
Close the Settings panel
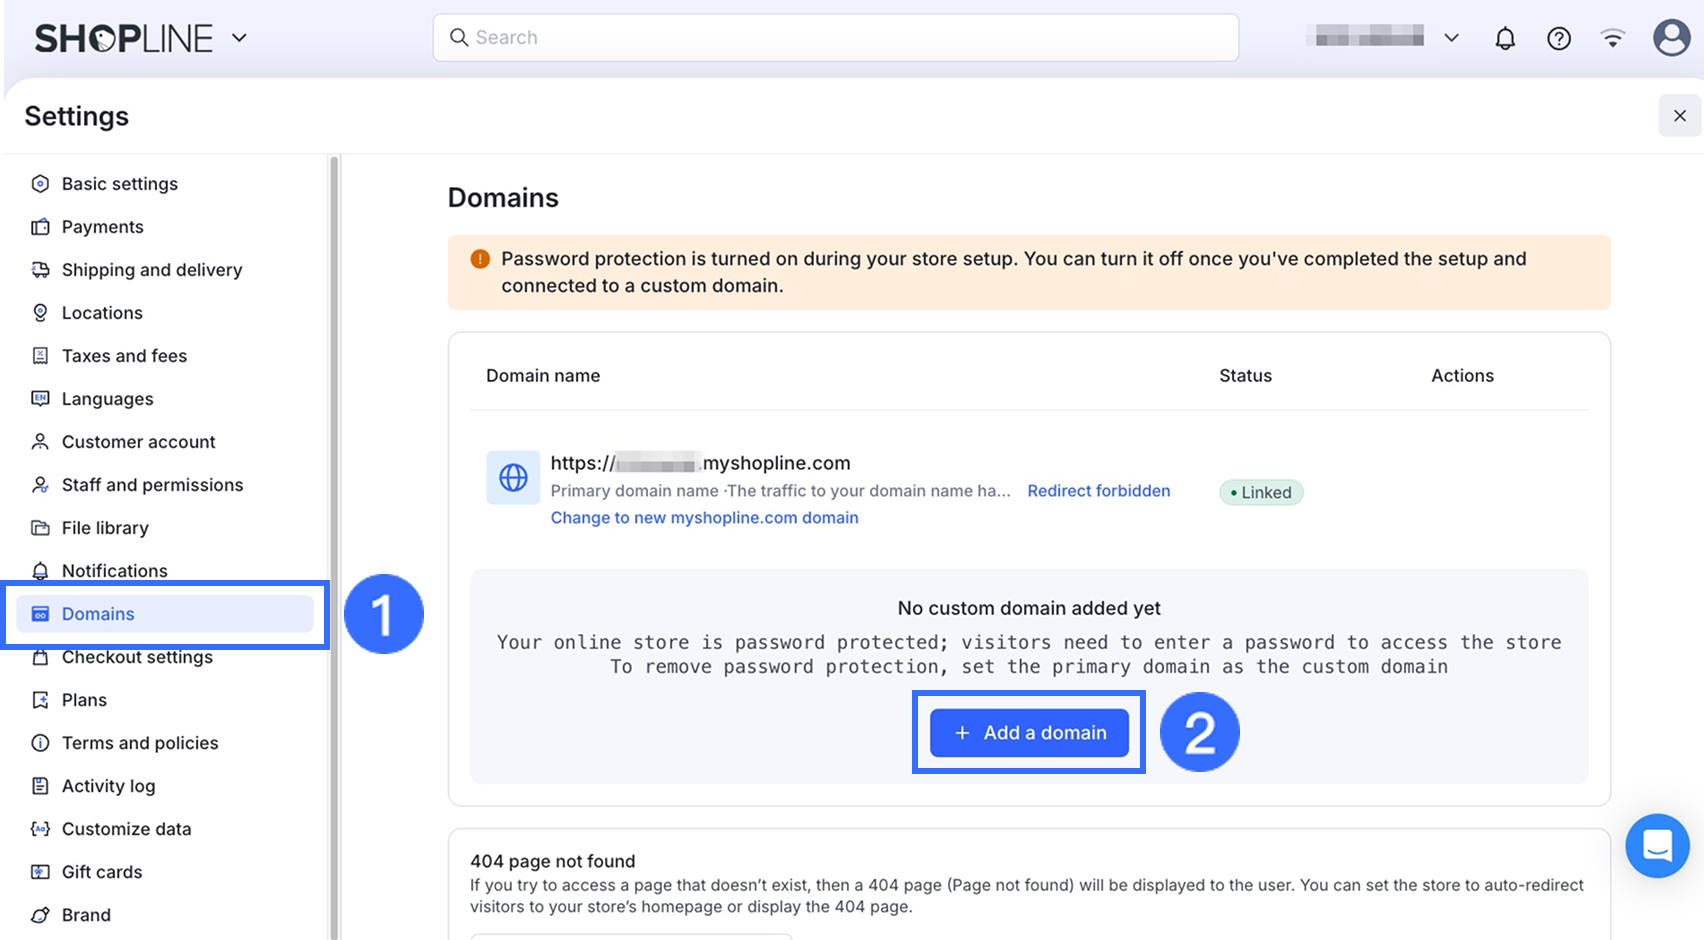[1679, 116]
